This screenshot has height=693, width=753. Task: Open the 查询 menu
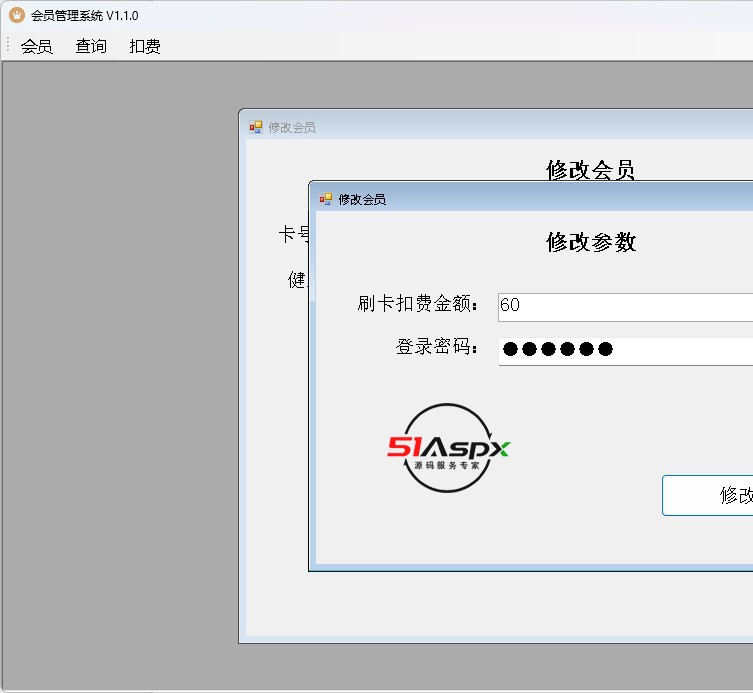click(91, 46)
